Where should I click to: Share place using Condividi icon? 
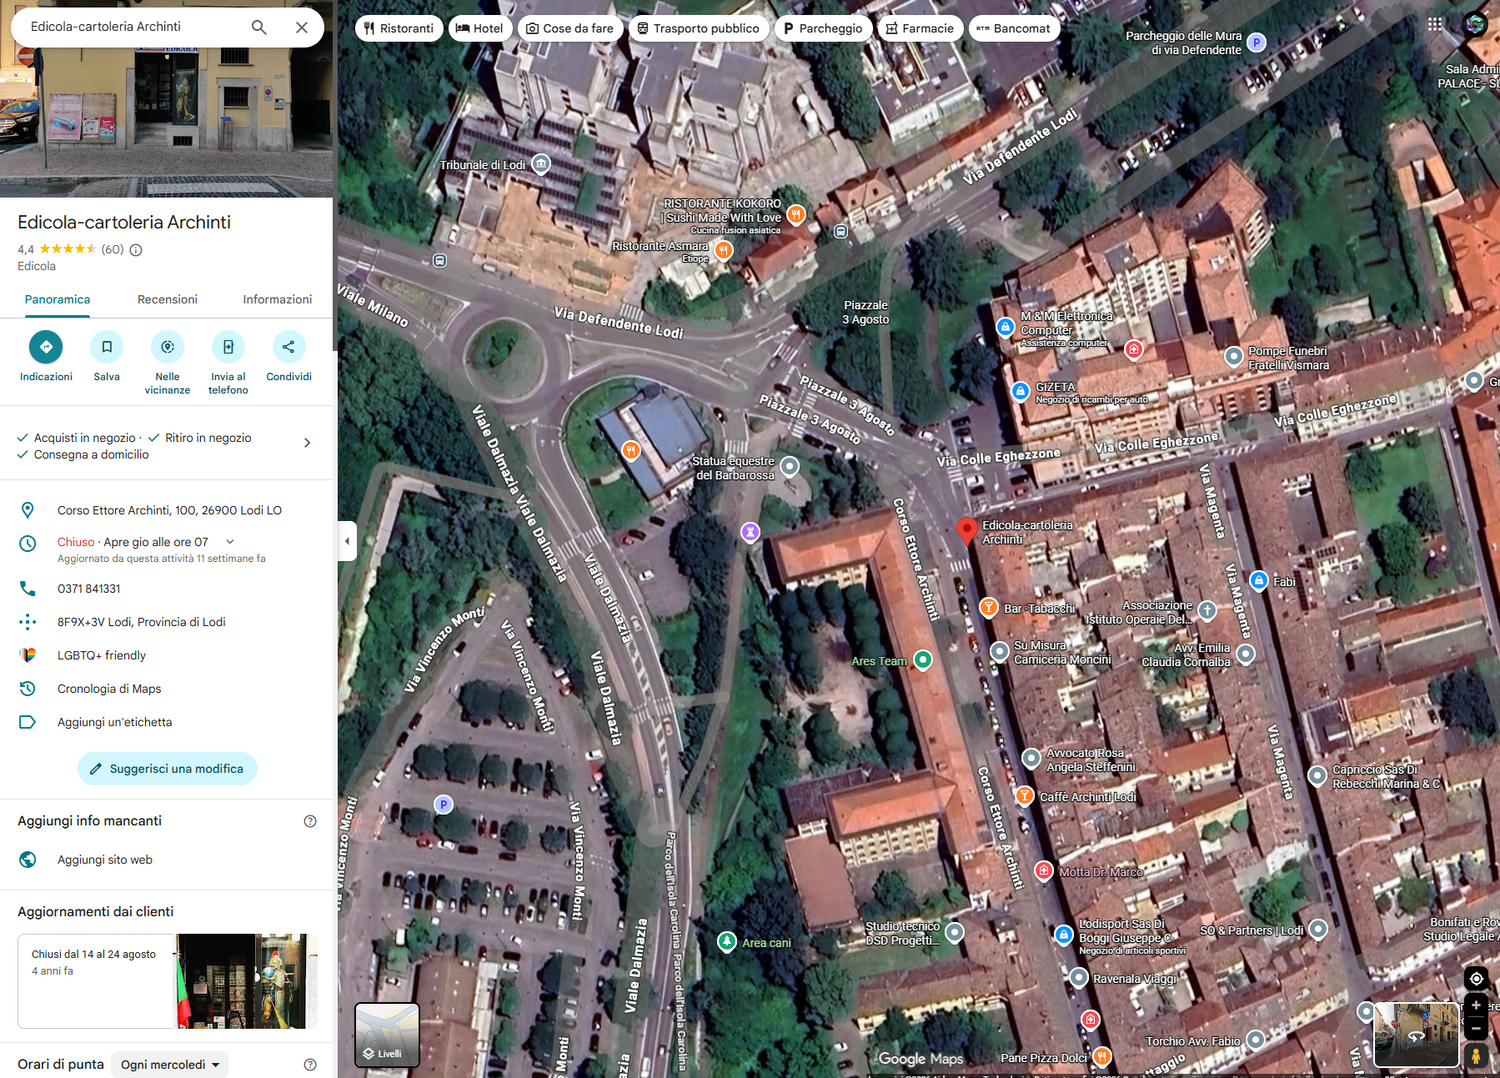coord(289,347)
